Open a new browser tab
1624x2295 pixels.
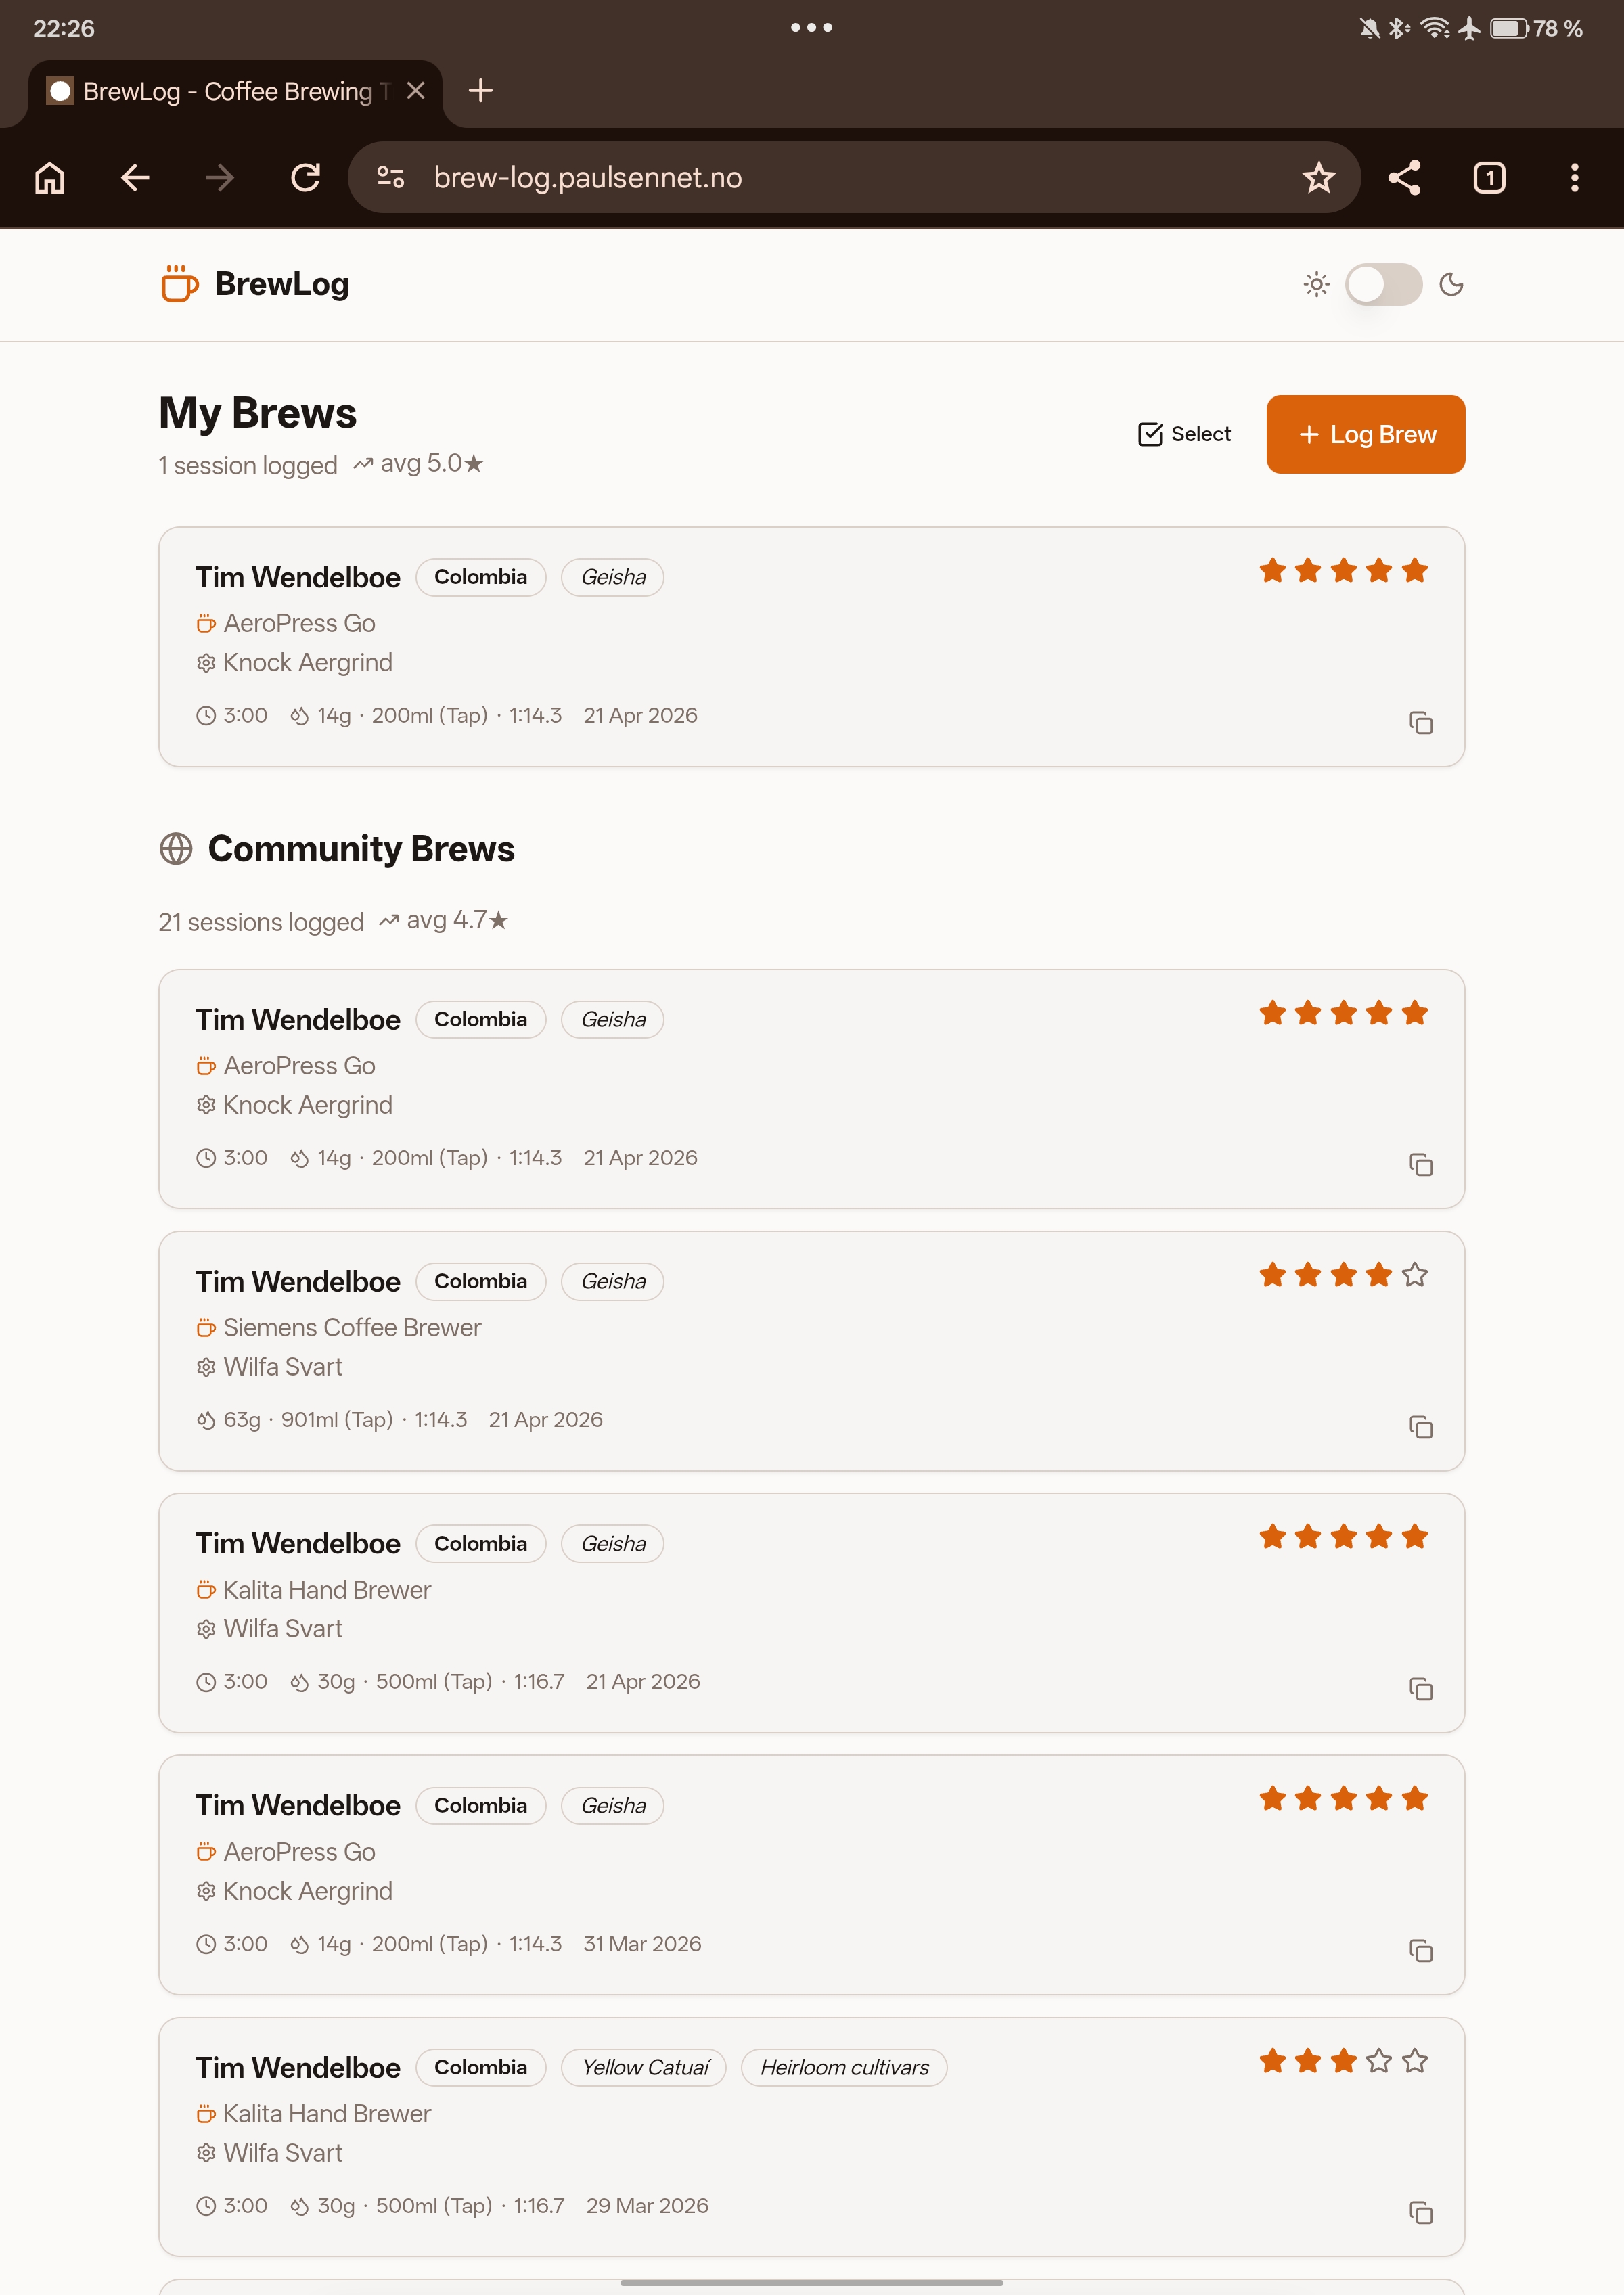481,91
